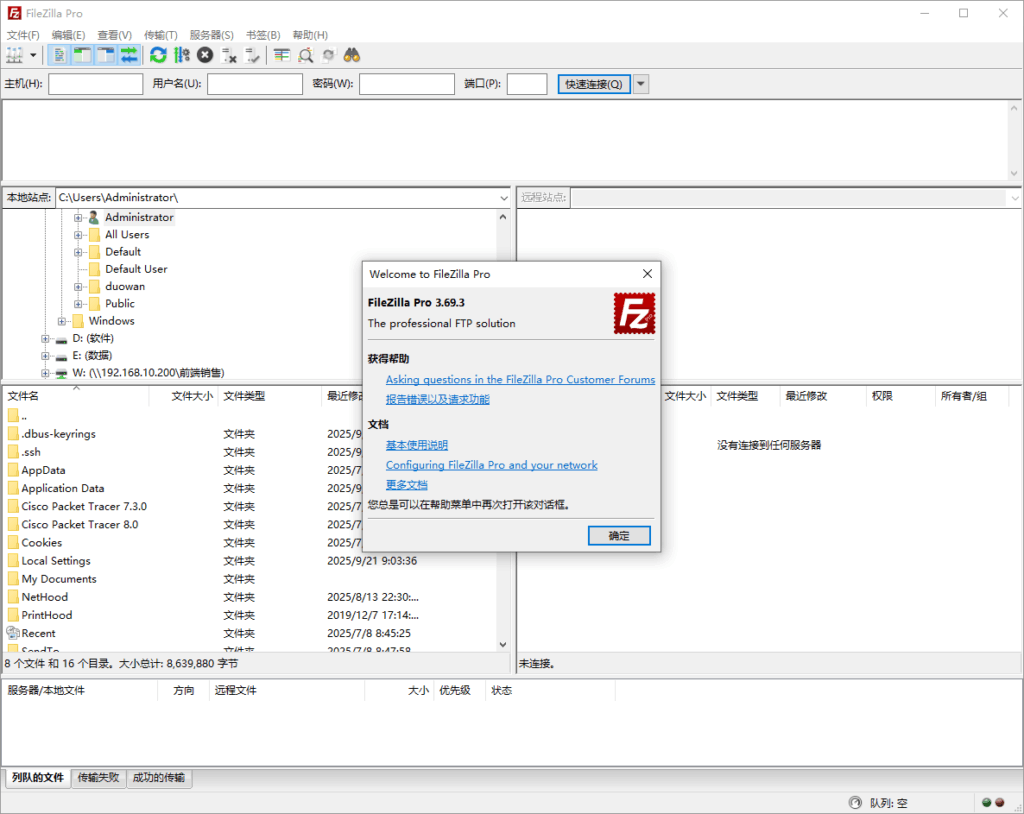Open the quickconnect history dropdown

click(640, 83)
